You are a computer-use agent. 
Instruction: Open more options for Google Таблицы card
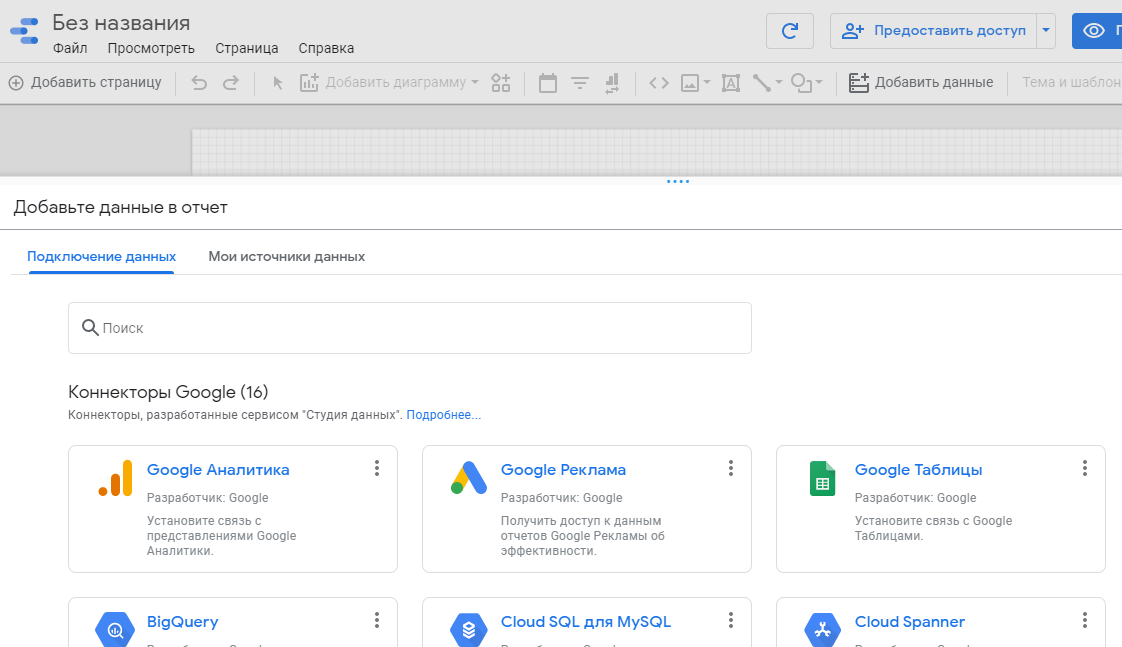pyautogui.click(x=1085, y=468)
